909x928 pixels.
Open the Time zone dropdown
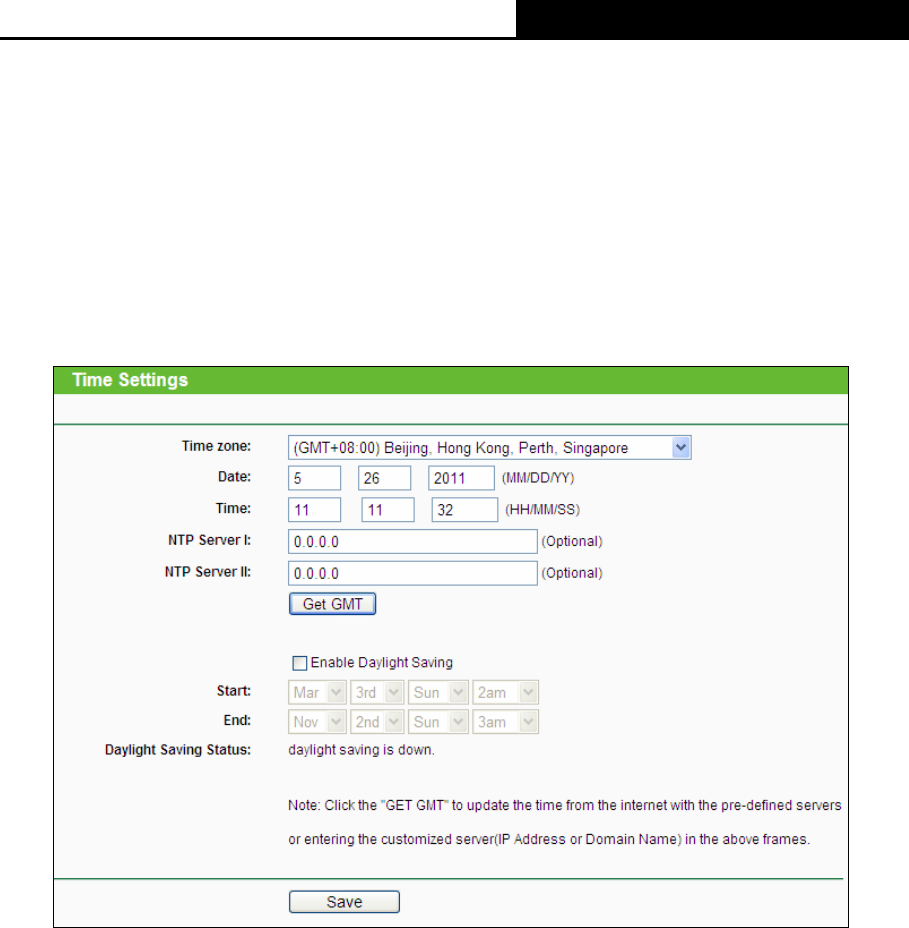click(x=489, y=447)
